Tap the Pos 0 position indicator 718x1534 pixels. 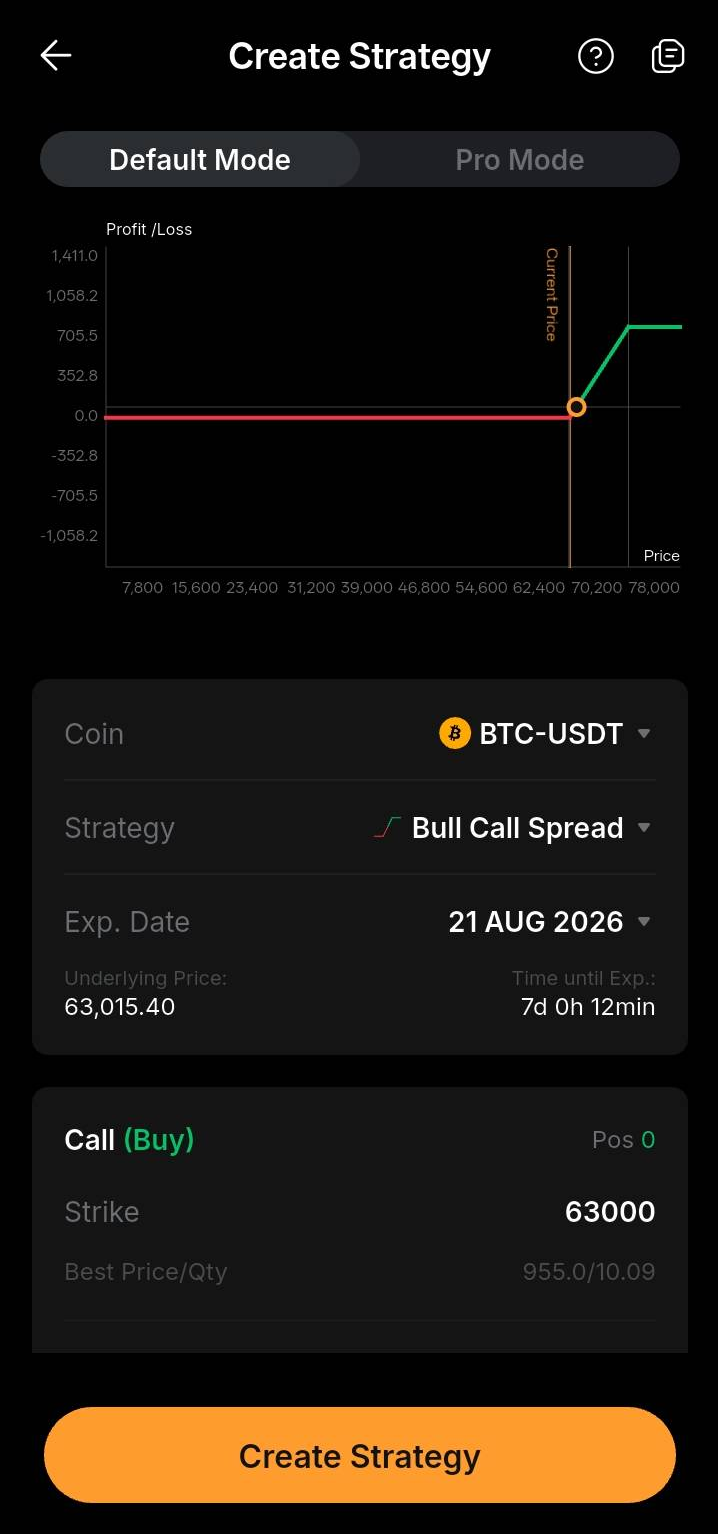point(624,1140)
